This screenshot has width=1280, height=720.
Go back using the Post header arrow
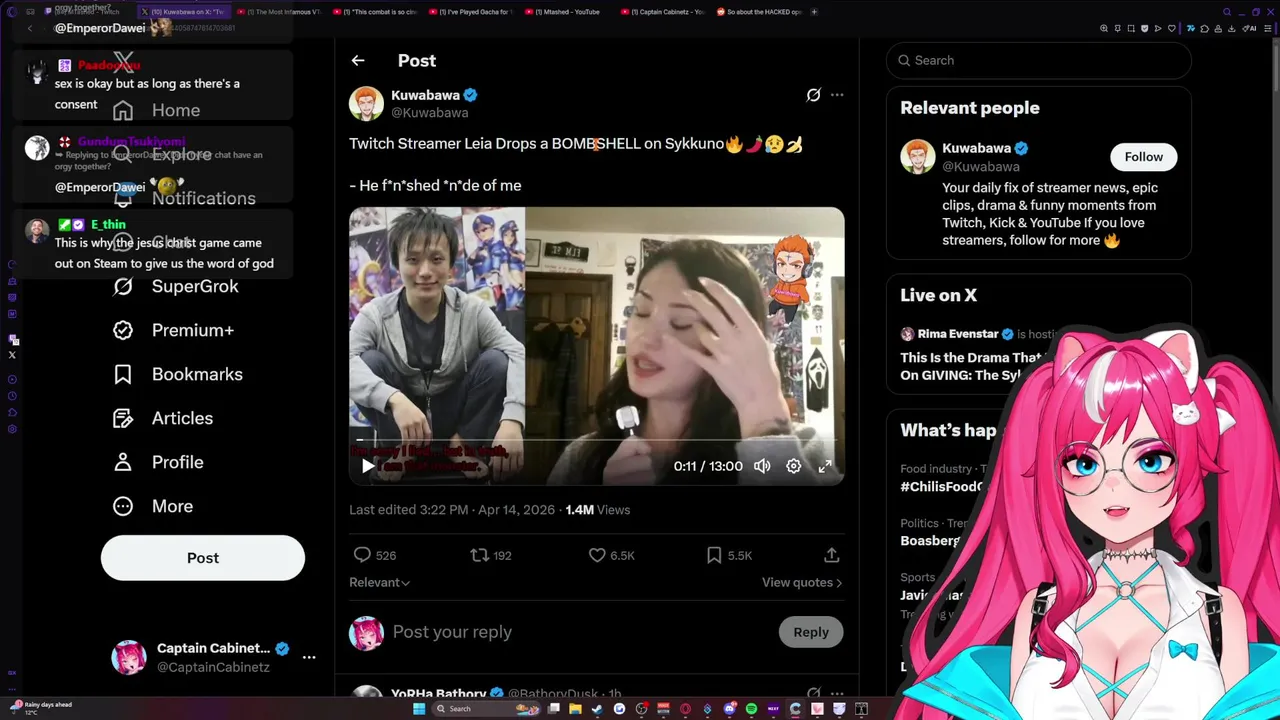pyautogui.click(x=358, y=61)
